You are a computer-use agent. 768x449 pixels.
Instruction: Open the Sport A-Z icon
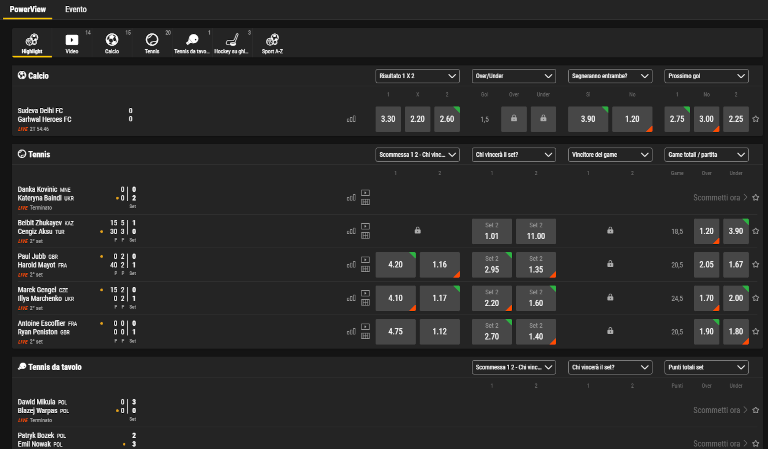271,42
